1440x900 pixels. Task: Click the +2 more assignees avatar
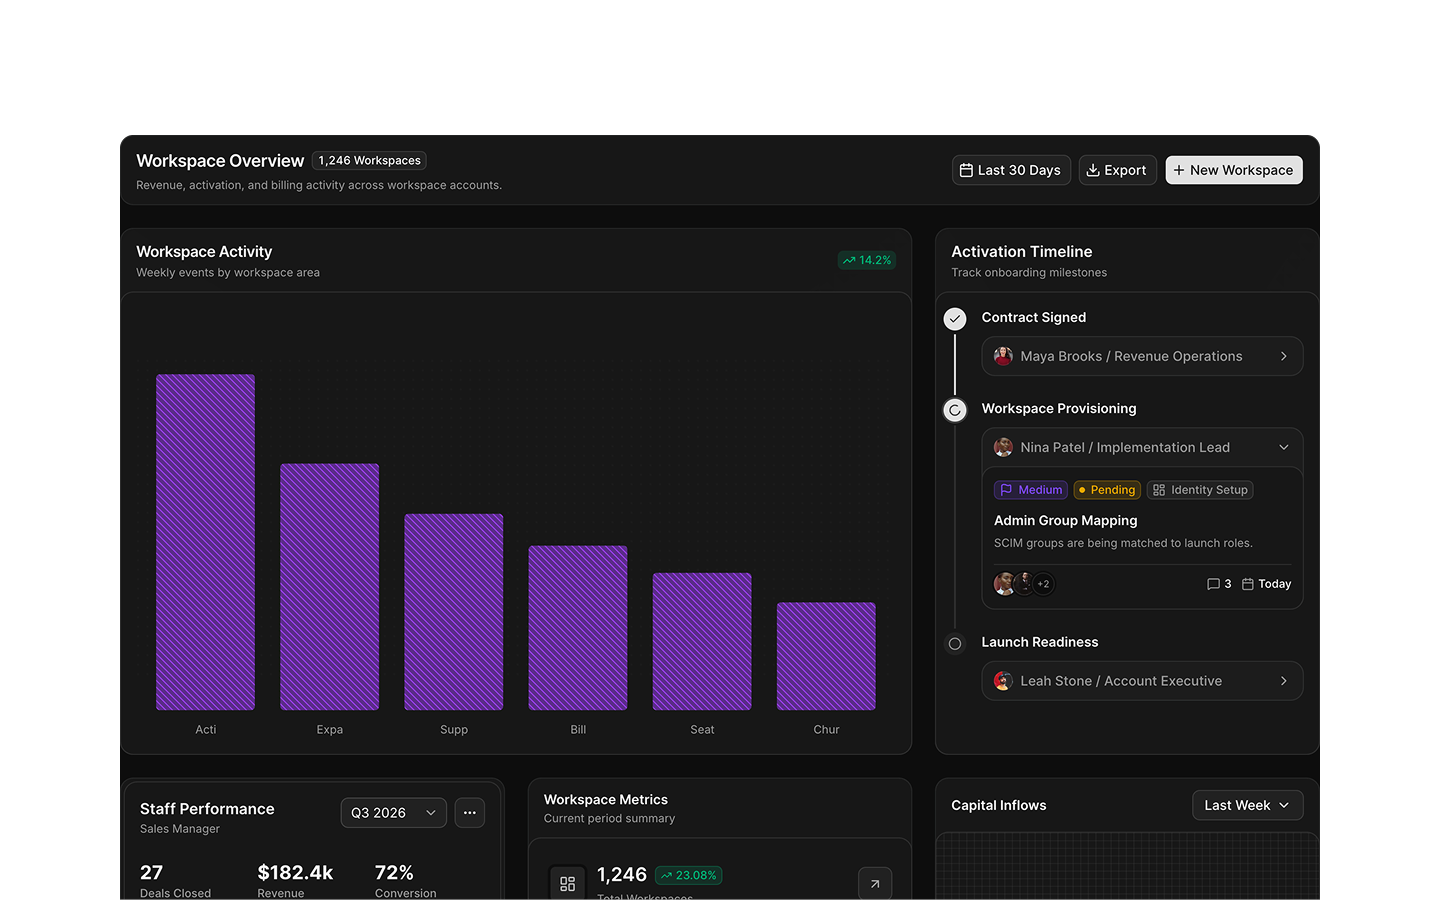[1043, 584]
